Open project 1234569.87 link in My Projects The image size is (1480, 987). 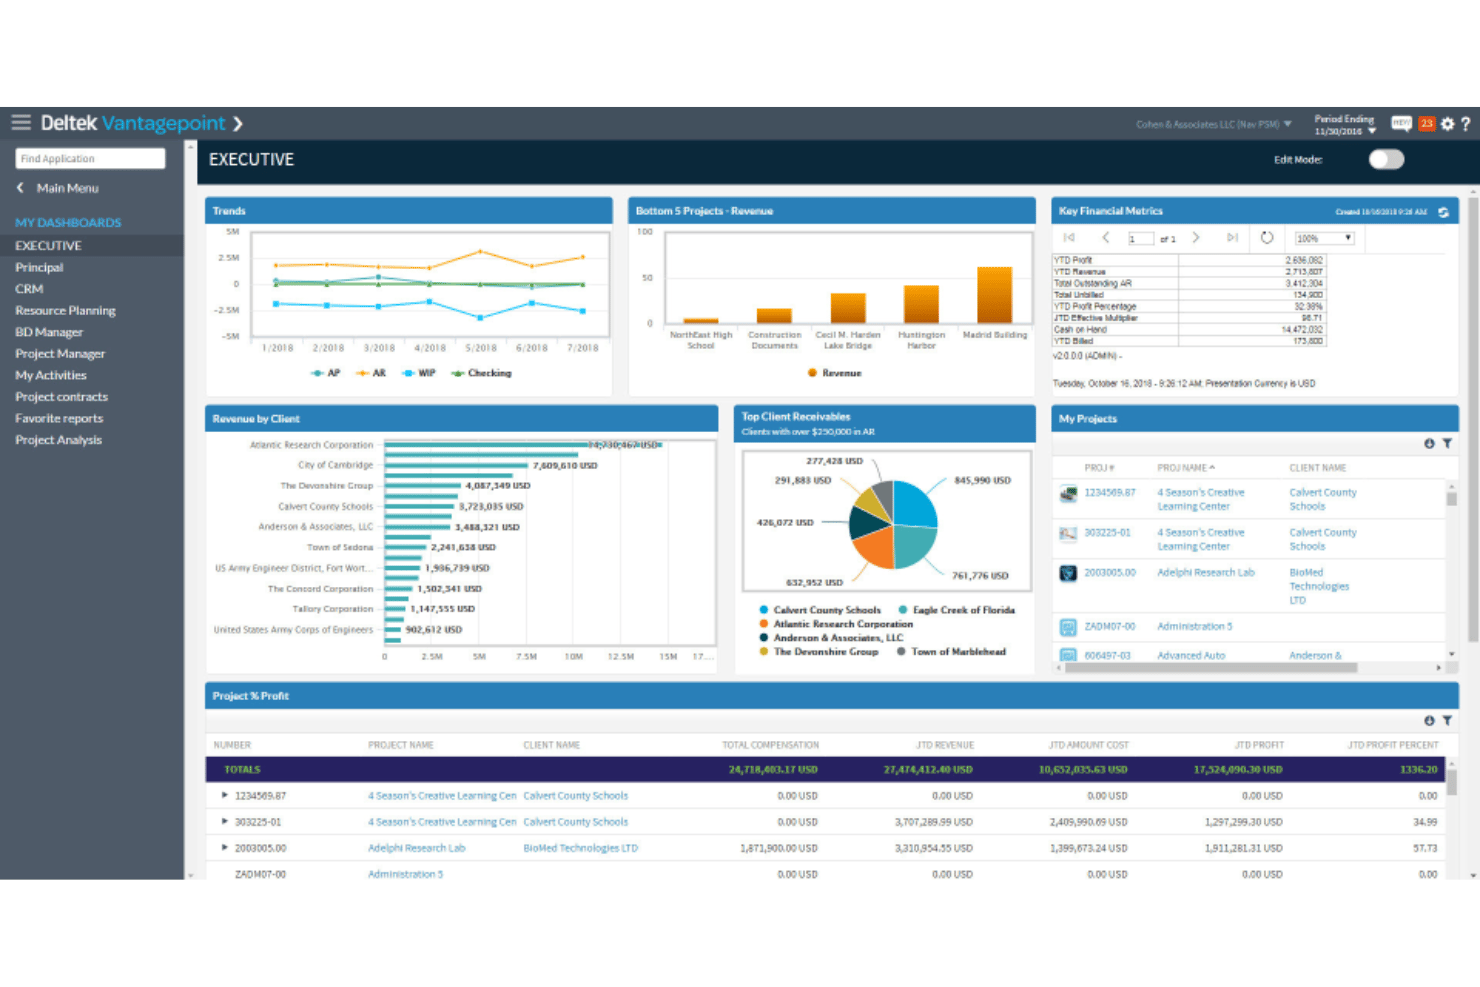pyautogui.click(x=1110, y=493)
